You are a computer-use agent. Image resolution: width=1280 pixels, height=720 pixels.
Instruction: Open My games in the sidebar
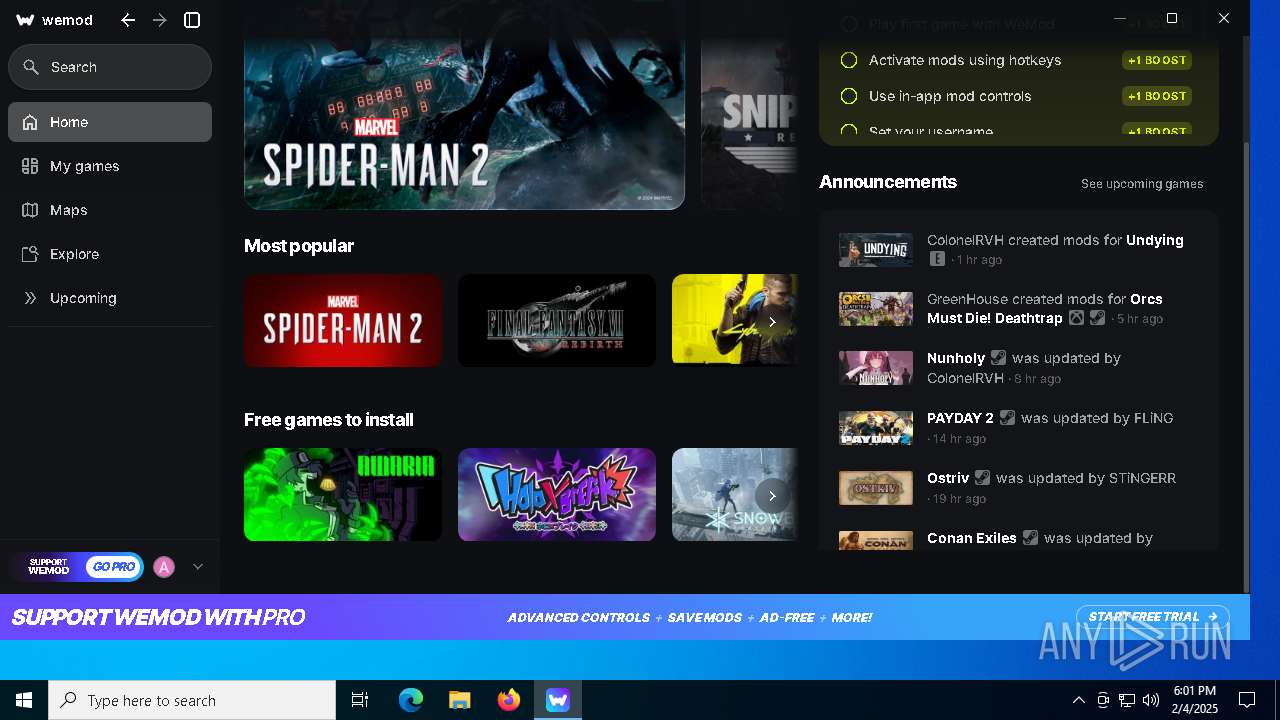tap(110, 166)
